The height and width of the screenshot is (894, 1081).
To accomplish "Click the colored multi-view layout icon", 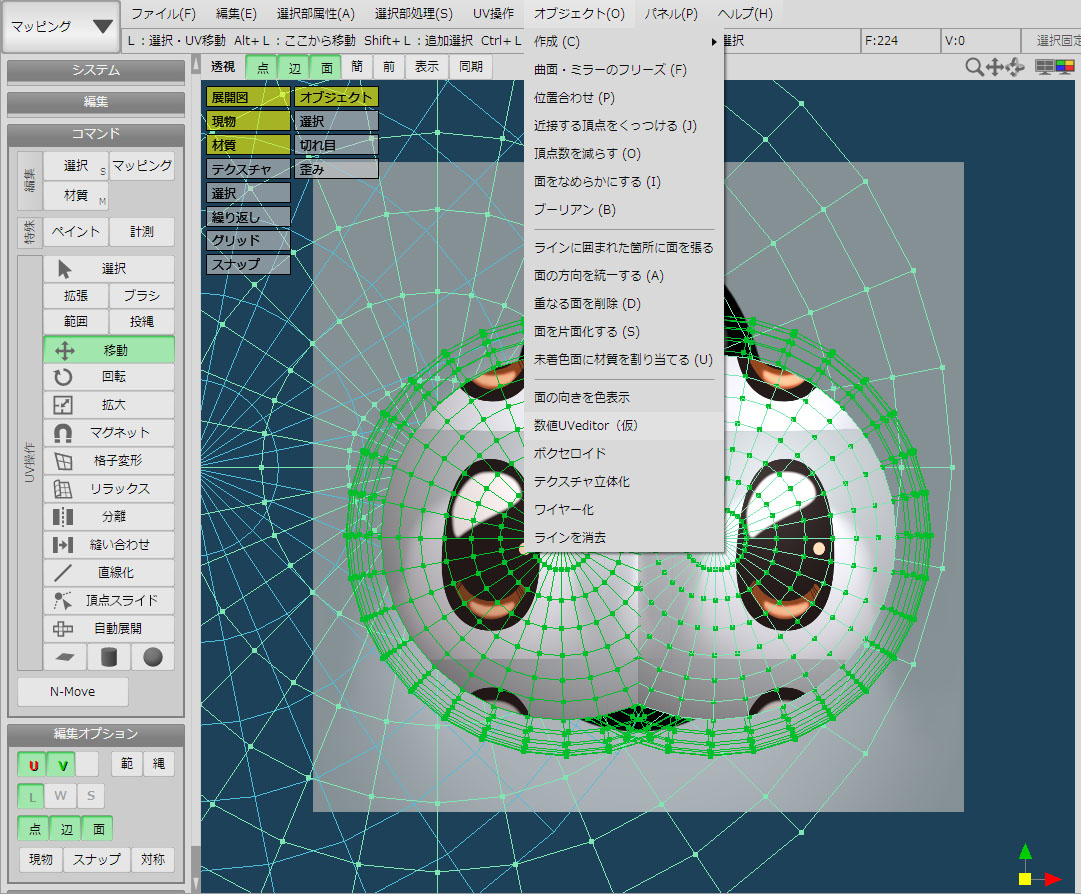I will [1065, 67].
